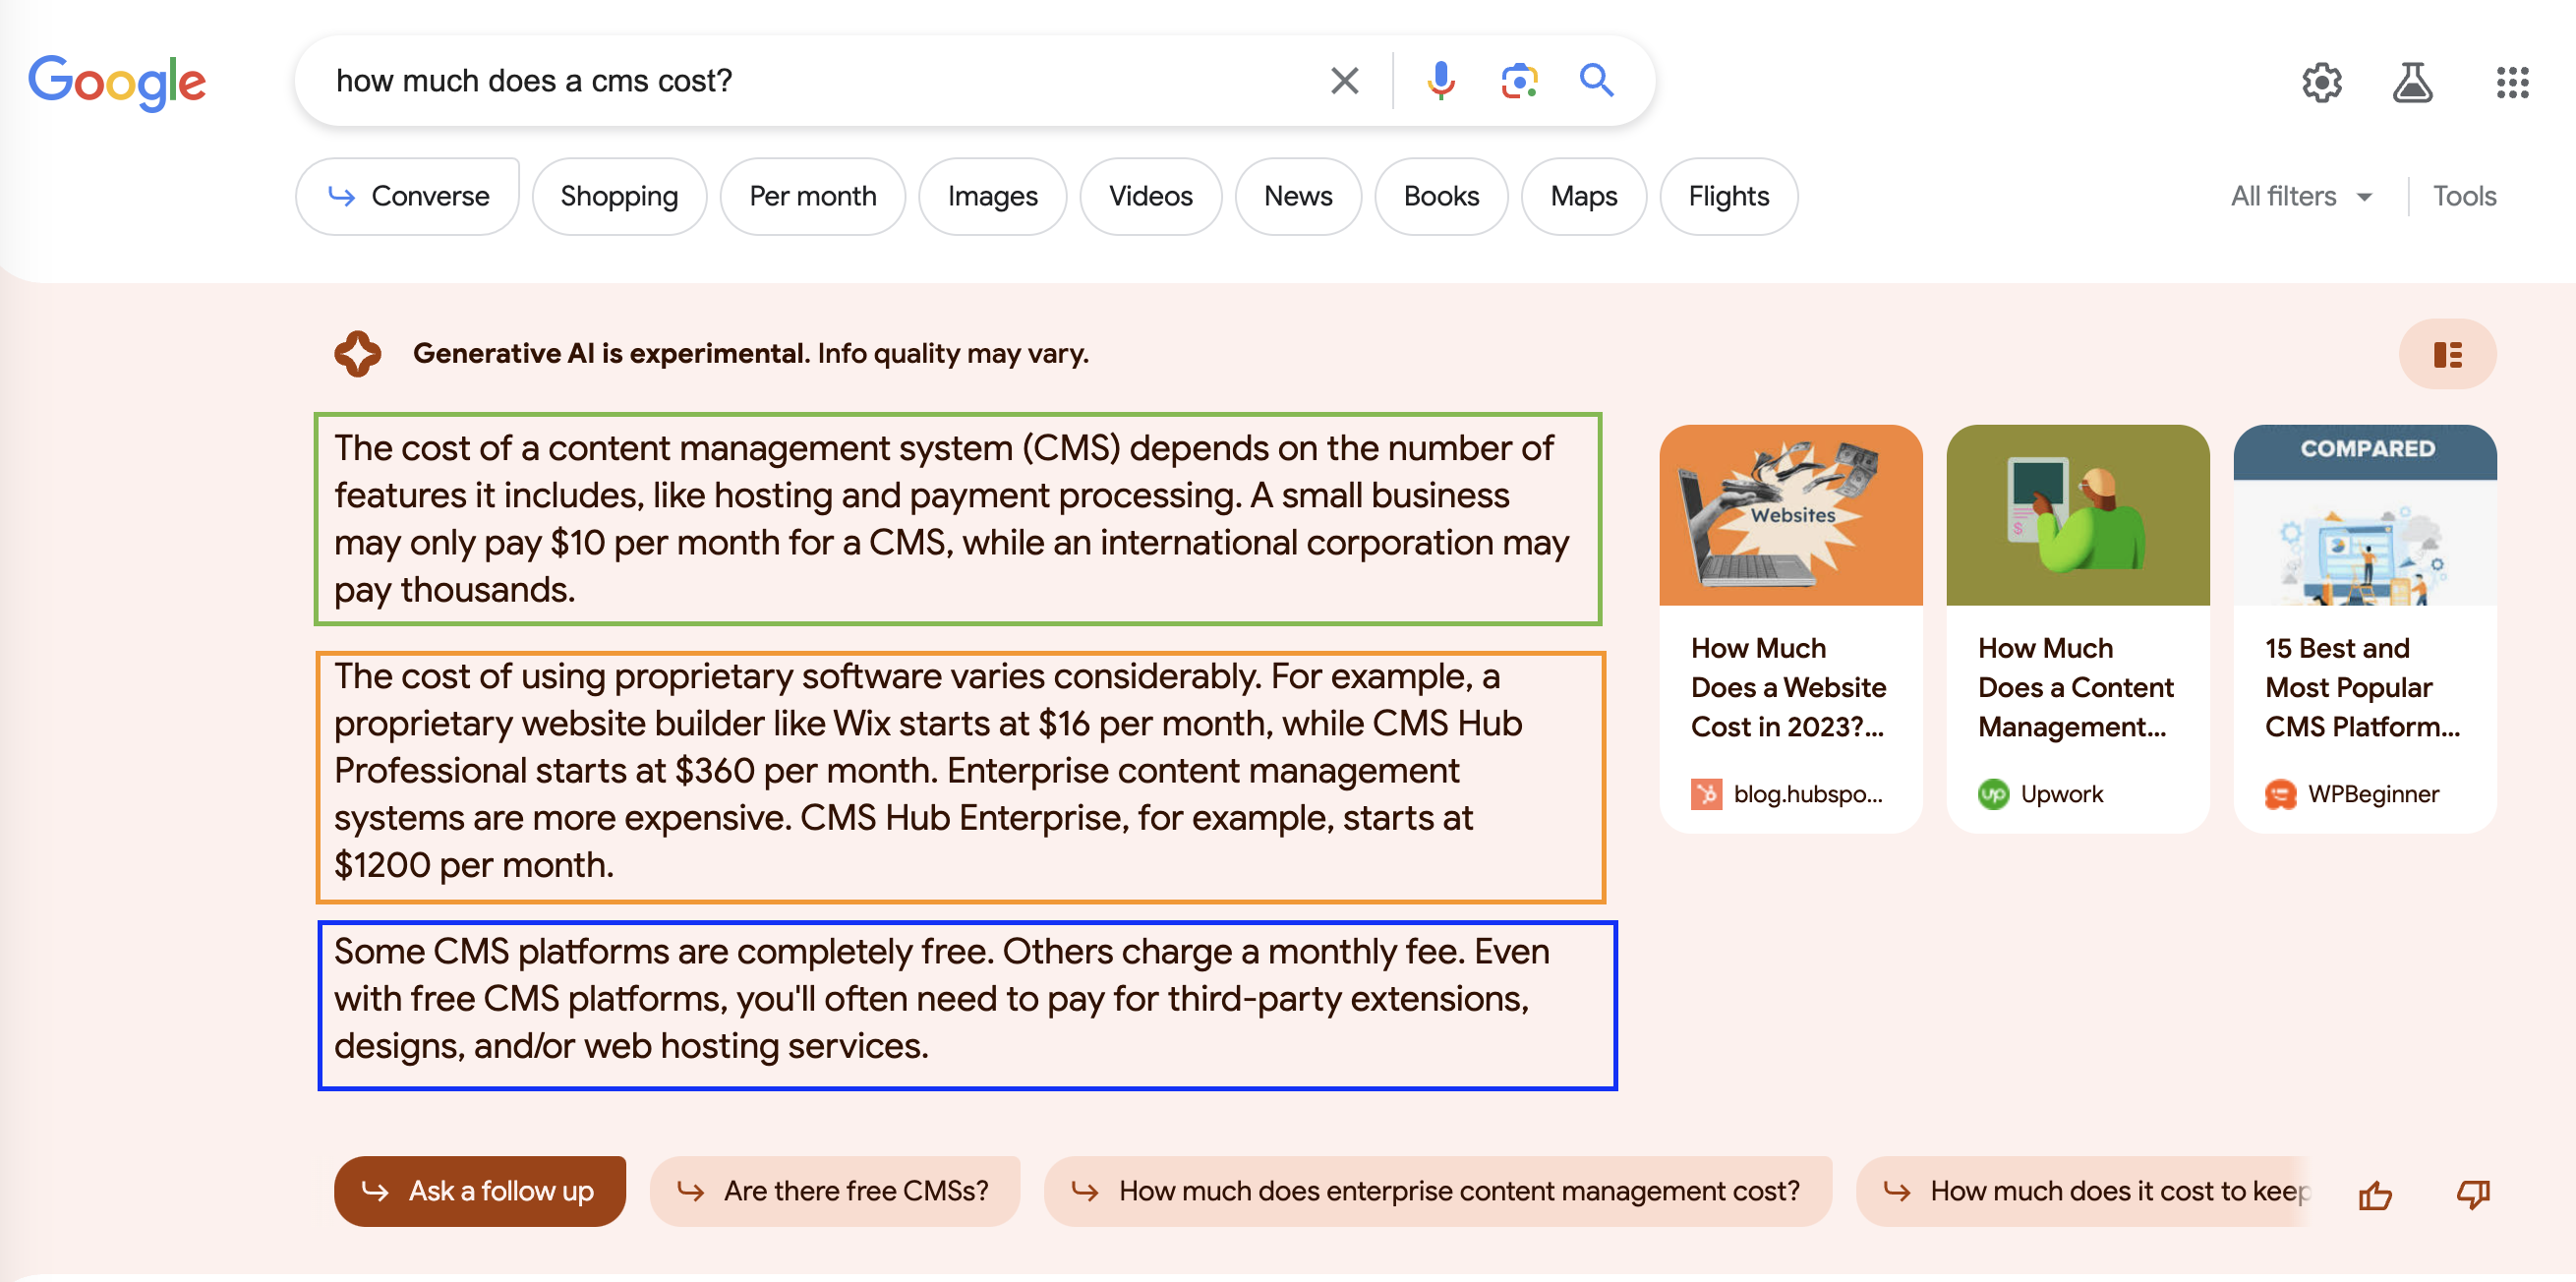Image resolution: width=2576 pixels, height=1282 pixels.
Task: Ask 'Are there free CMSs?' suggestion
Action: [x=835, y=1192]
